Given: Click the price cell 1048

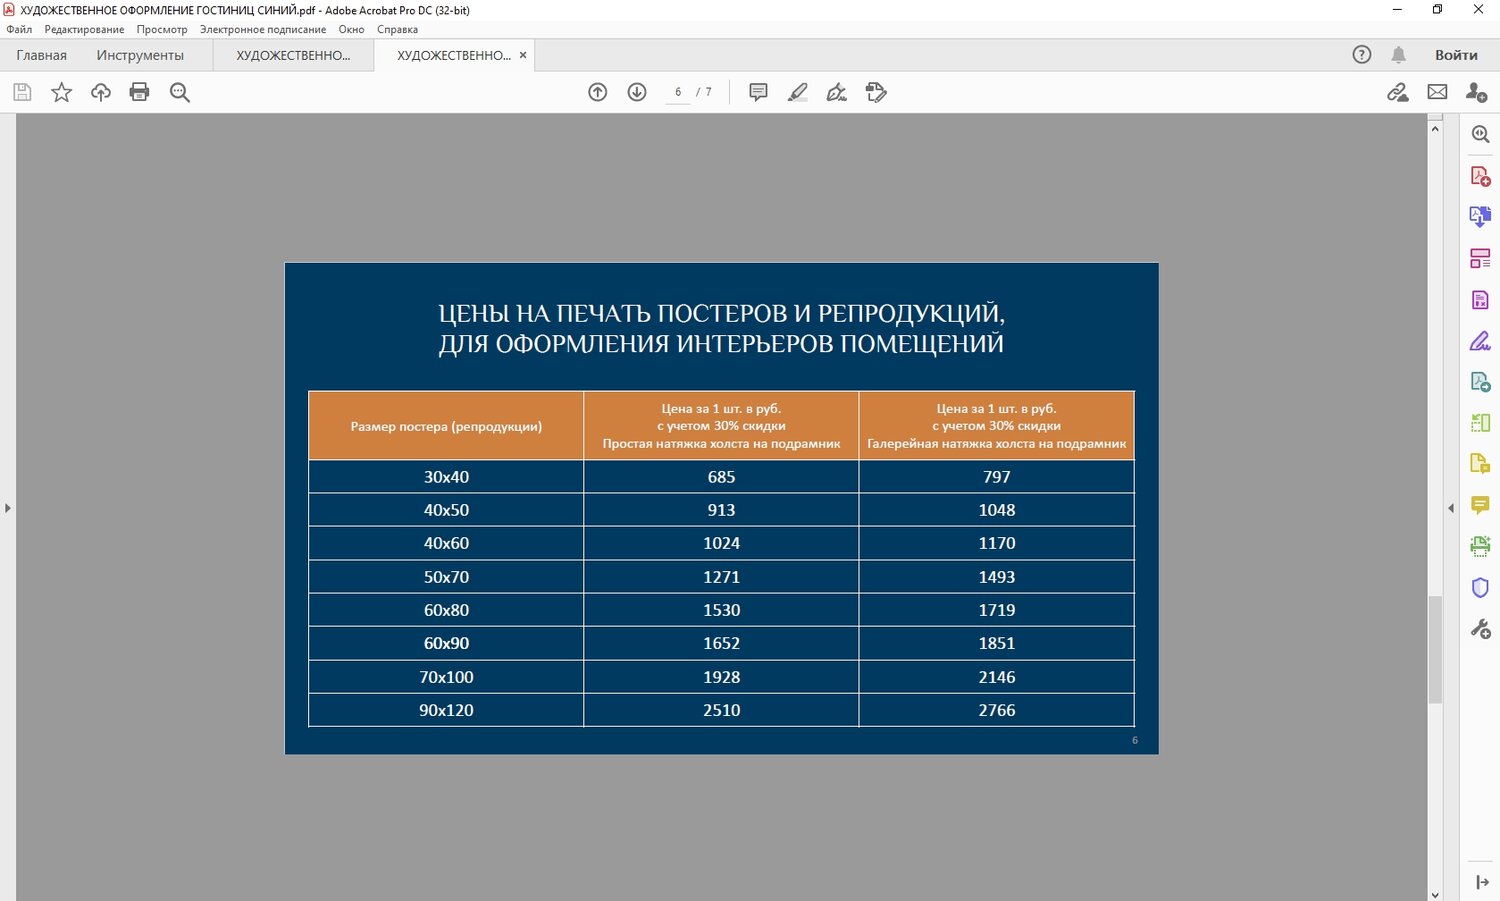Looking at the screenshot, I should coord(997,510).
